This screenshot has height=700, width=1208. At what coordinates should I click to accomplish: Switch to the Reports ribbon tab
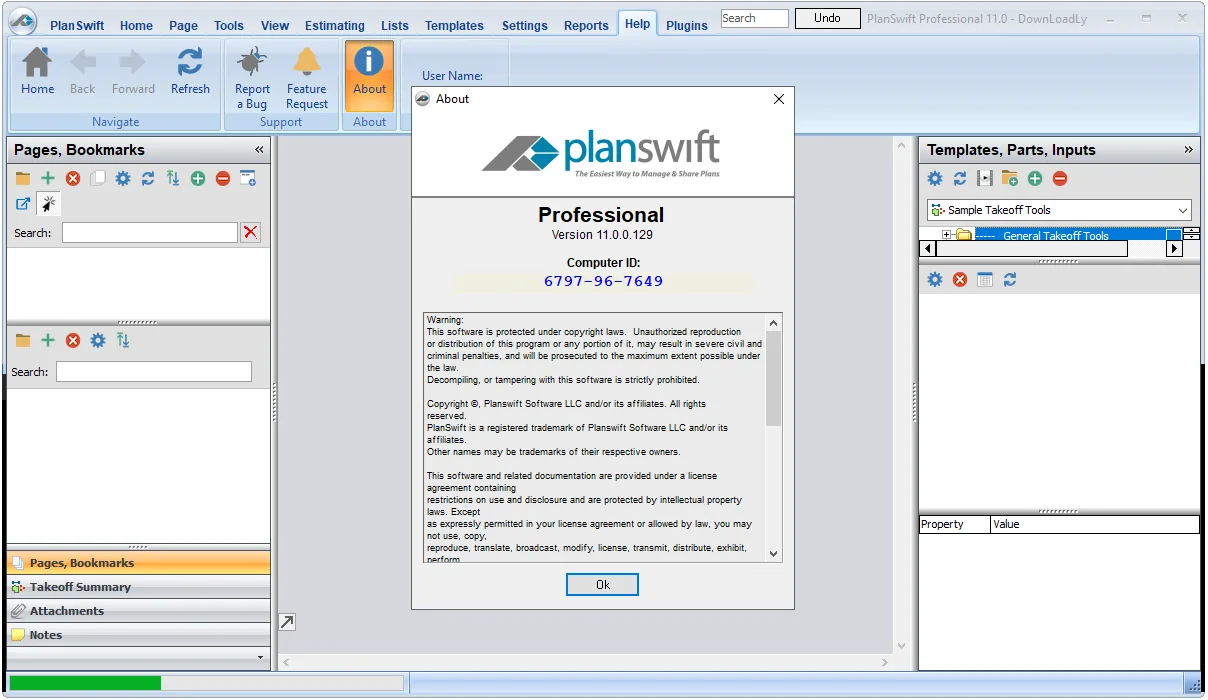[586, 26]
